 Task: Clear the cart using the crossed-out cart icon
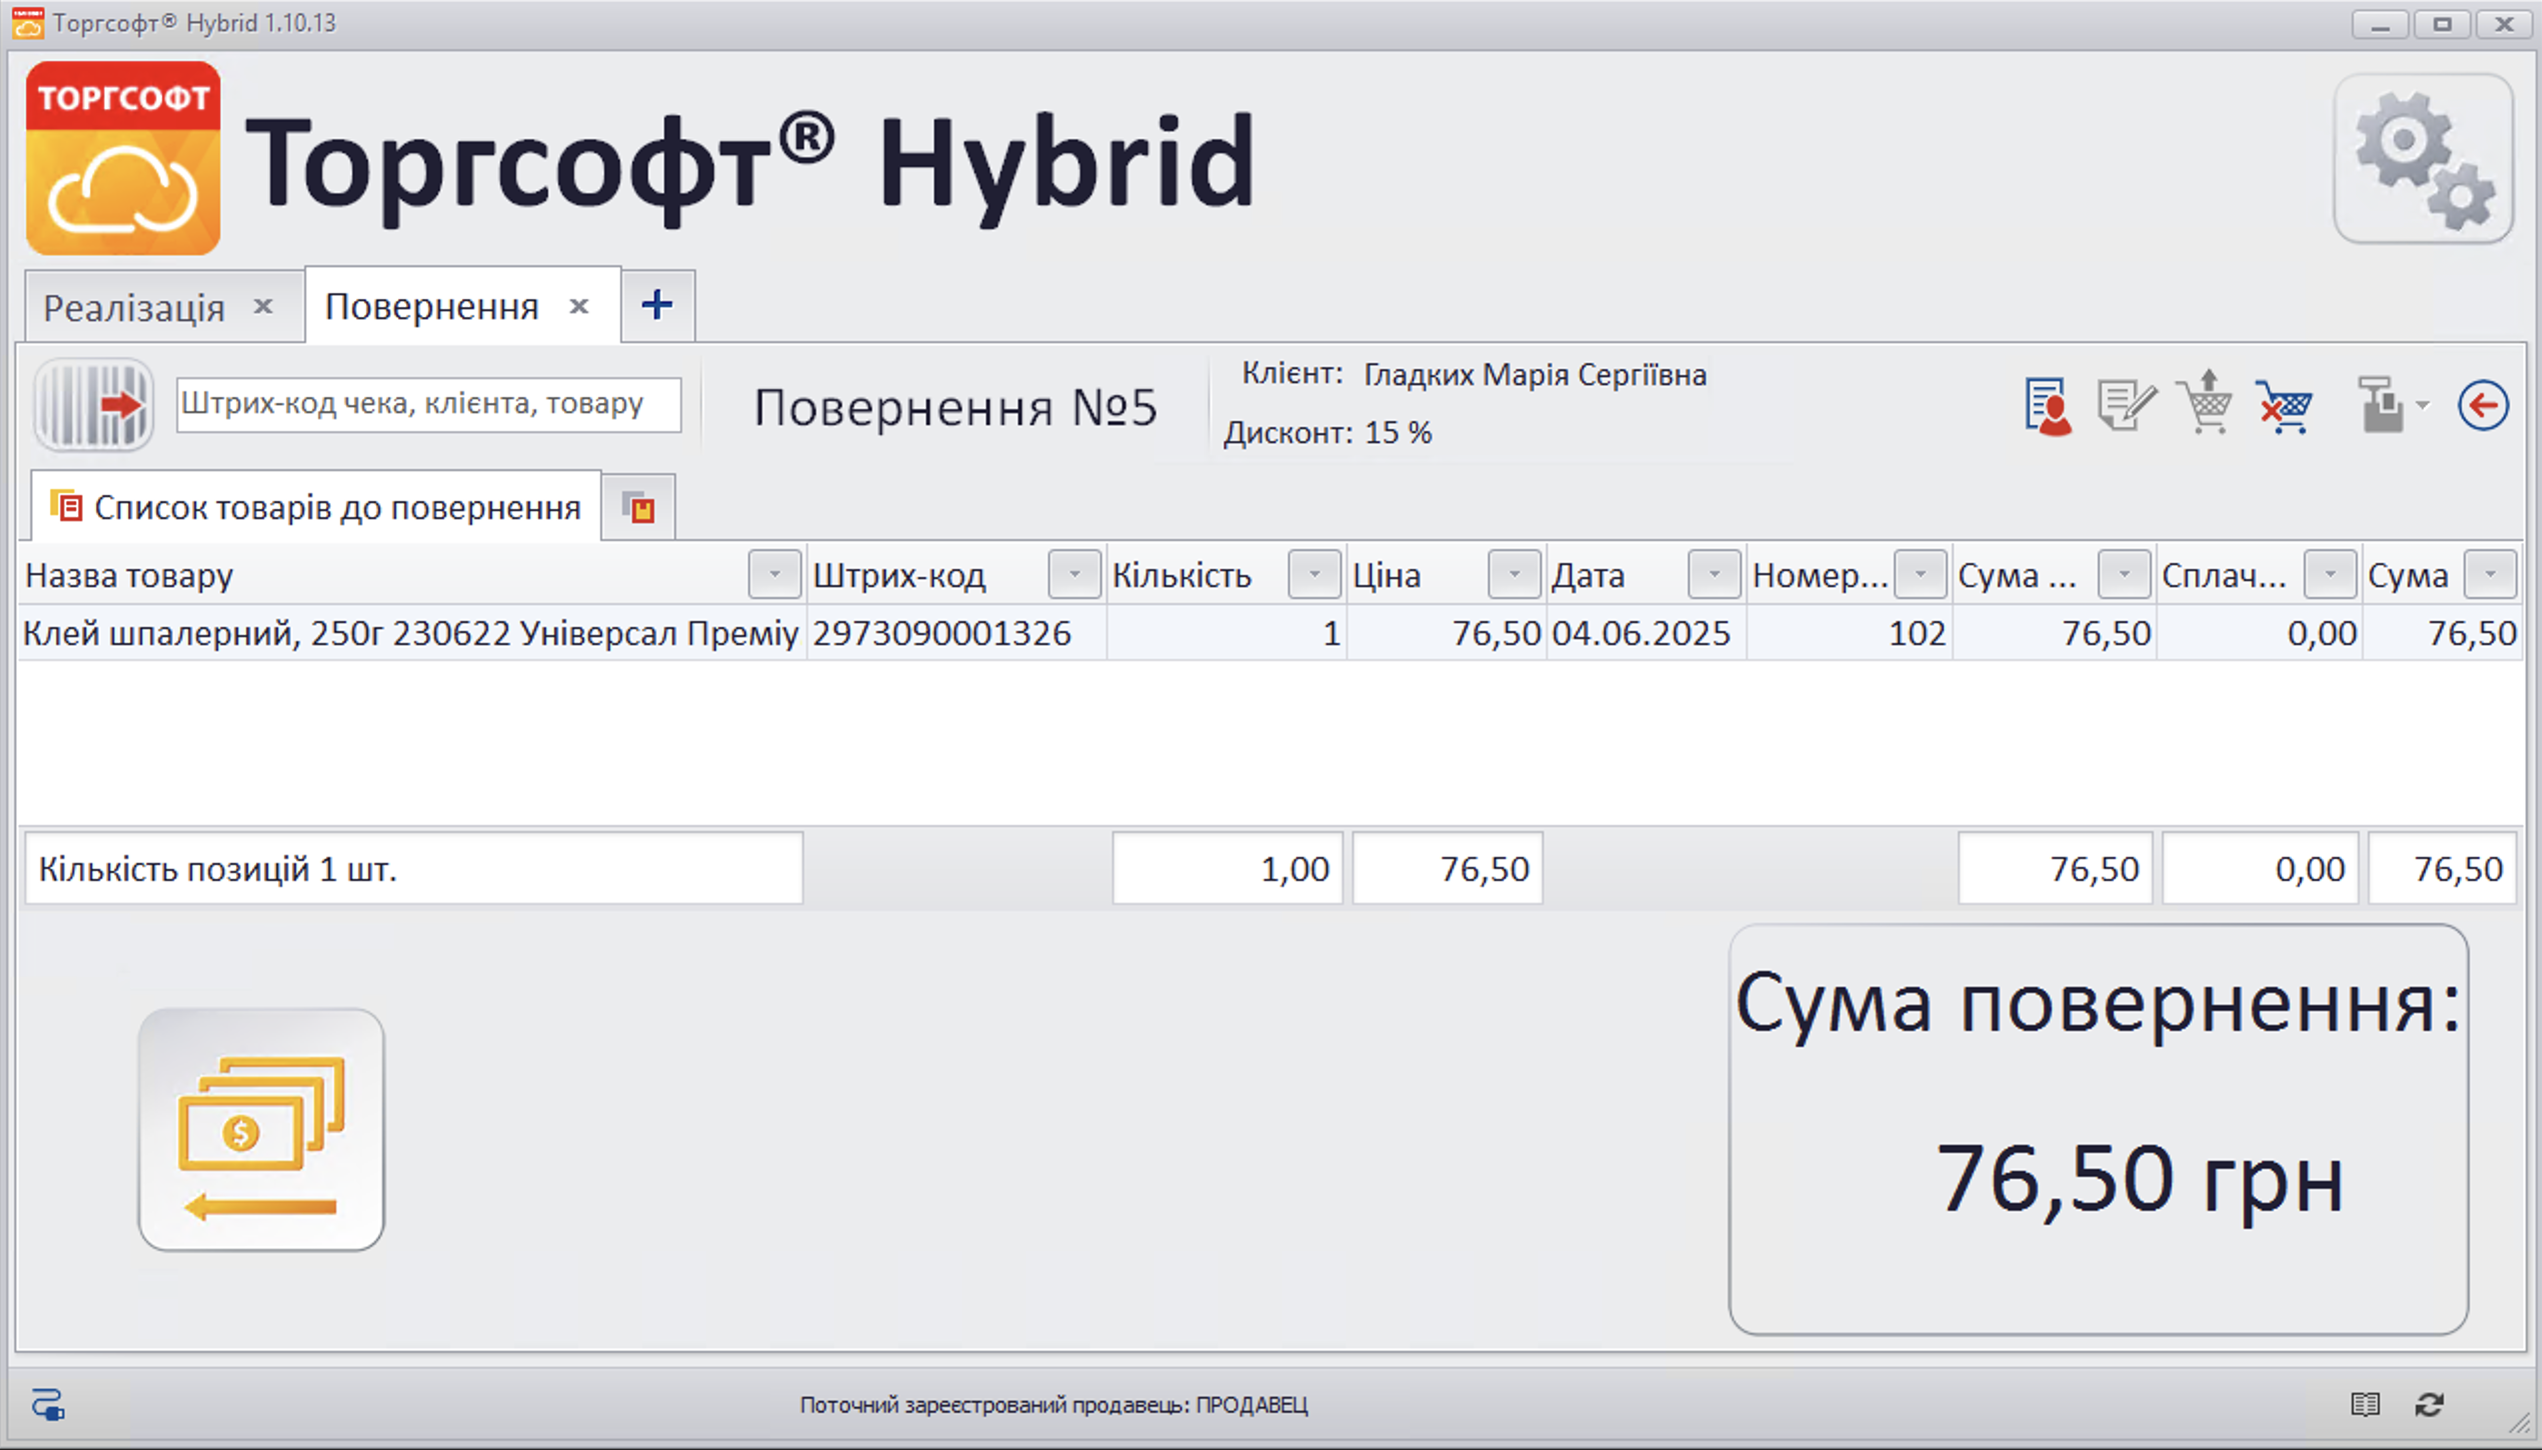tap(2285, 406)
